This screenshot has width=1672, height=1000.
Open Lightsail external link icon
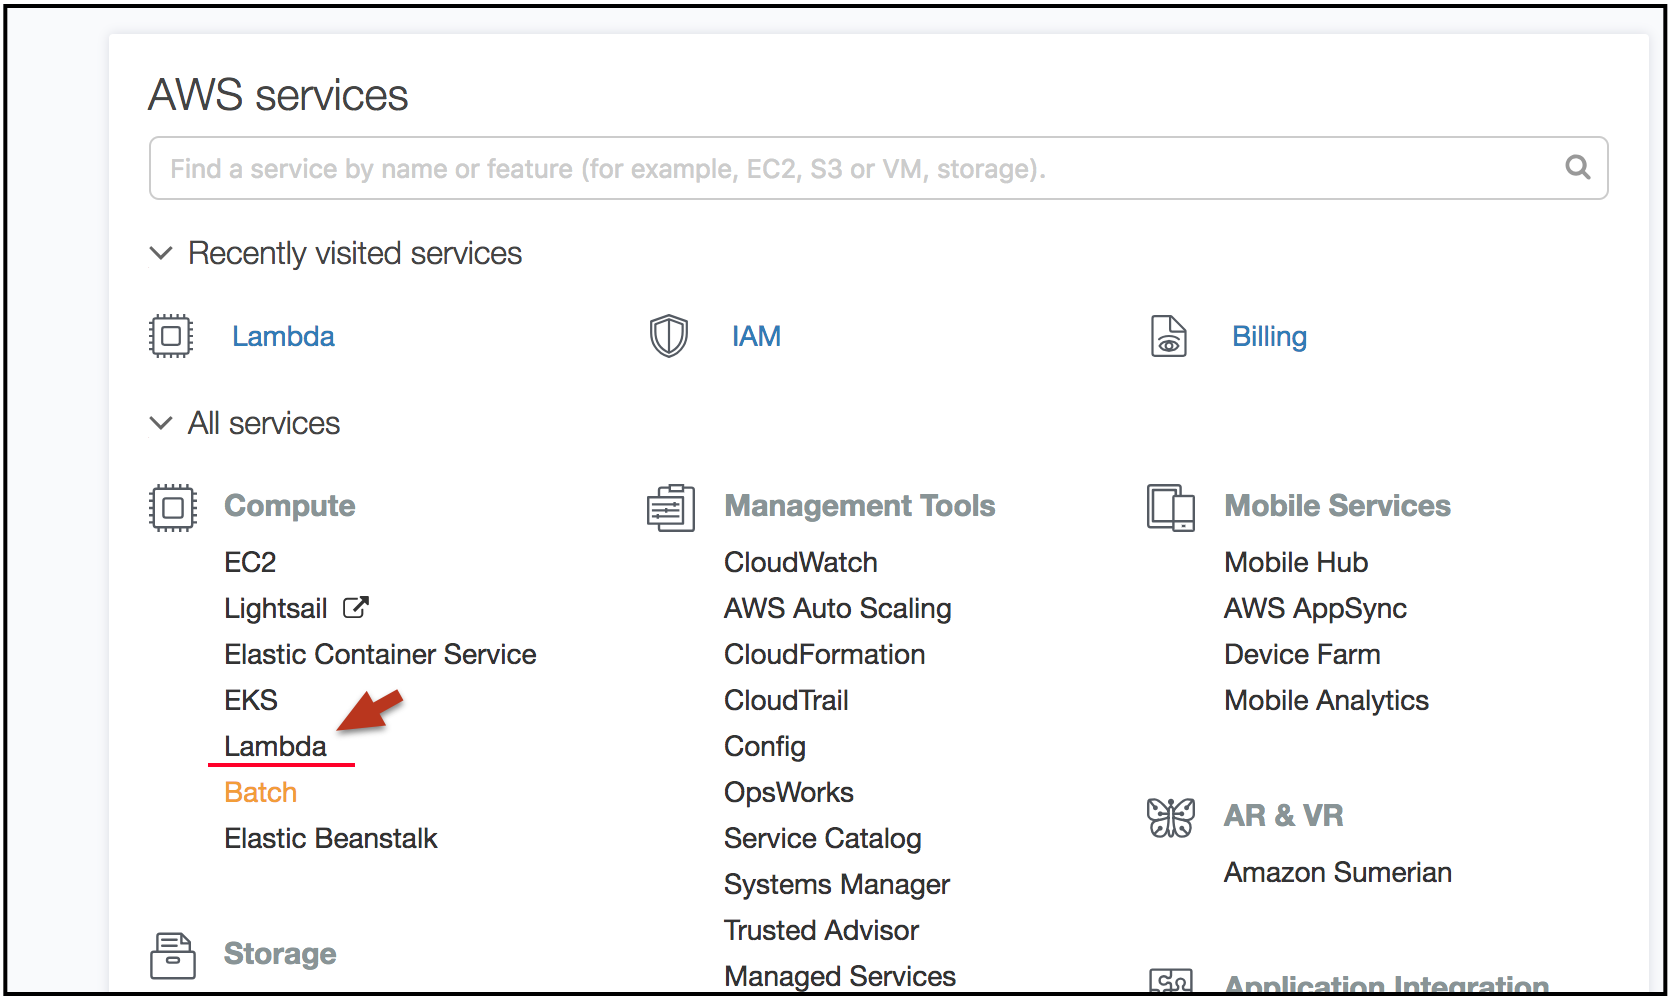point(356,607)
